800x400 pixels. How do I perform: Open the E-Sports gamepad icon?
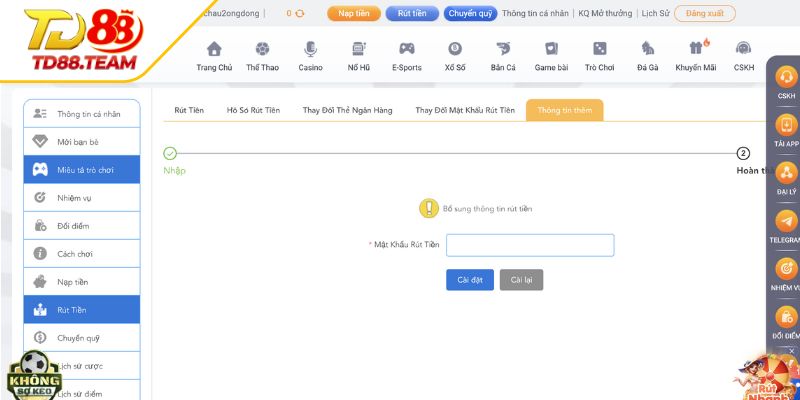[406, 49]
